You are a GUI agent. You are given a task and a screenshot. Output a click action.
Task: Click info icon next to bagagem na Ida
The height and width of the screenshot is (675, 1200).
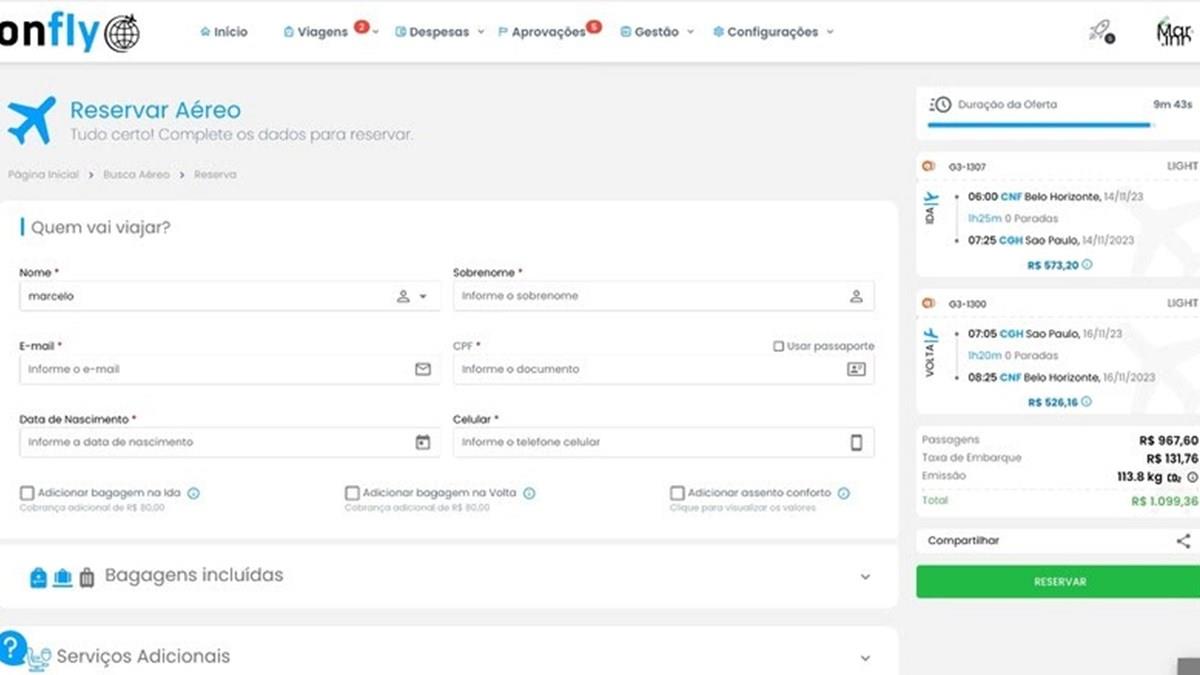pos(194,493)
